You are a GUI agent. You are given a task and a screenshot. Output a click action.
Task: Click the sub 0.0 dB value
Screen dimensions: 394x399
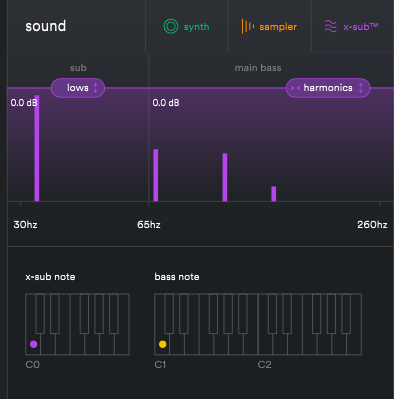tap(23, 103)
